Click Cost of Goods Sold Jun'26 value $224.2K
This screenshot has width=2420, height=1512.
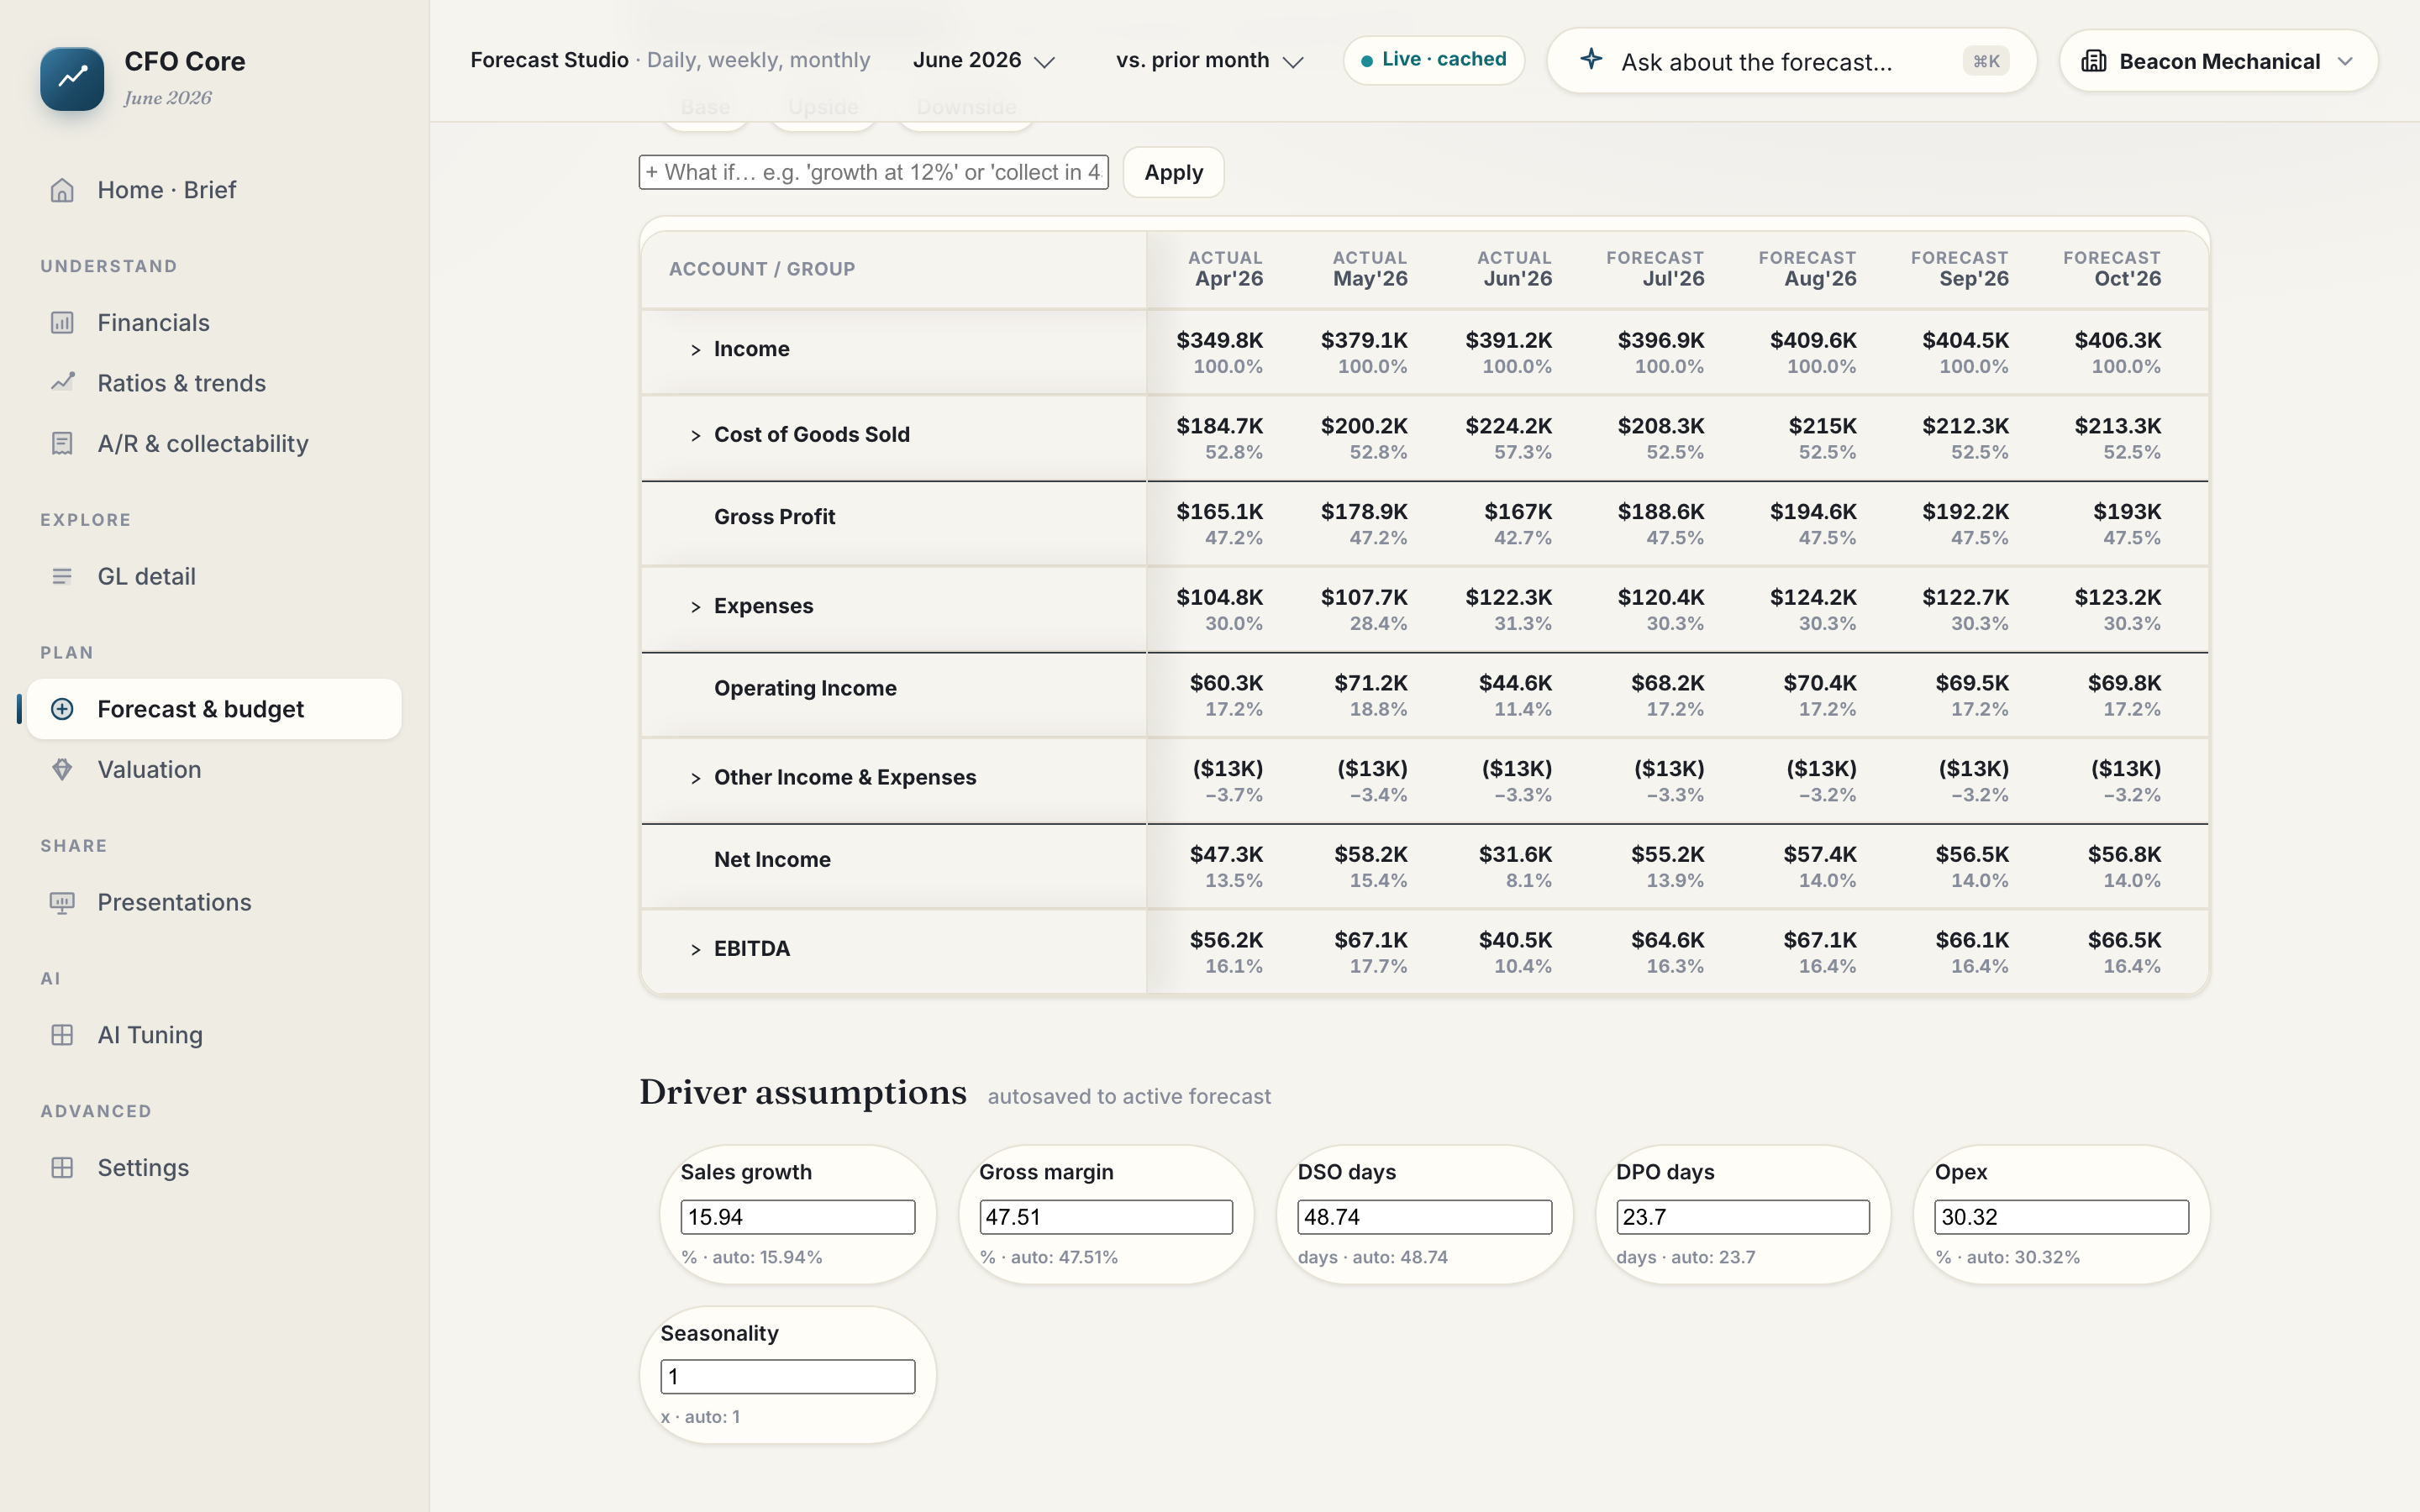coord(1508,426)
